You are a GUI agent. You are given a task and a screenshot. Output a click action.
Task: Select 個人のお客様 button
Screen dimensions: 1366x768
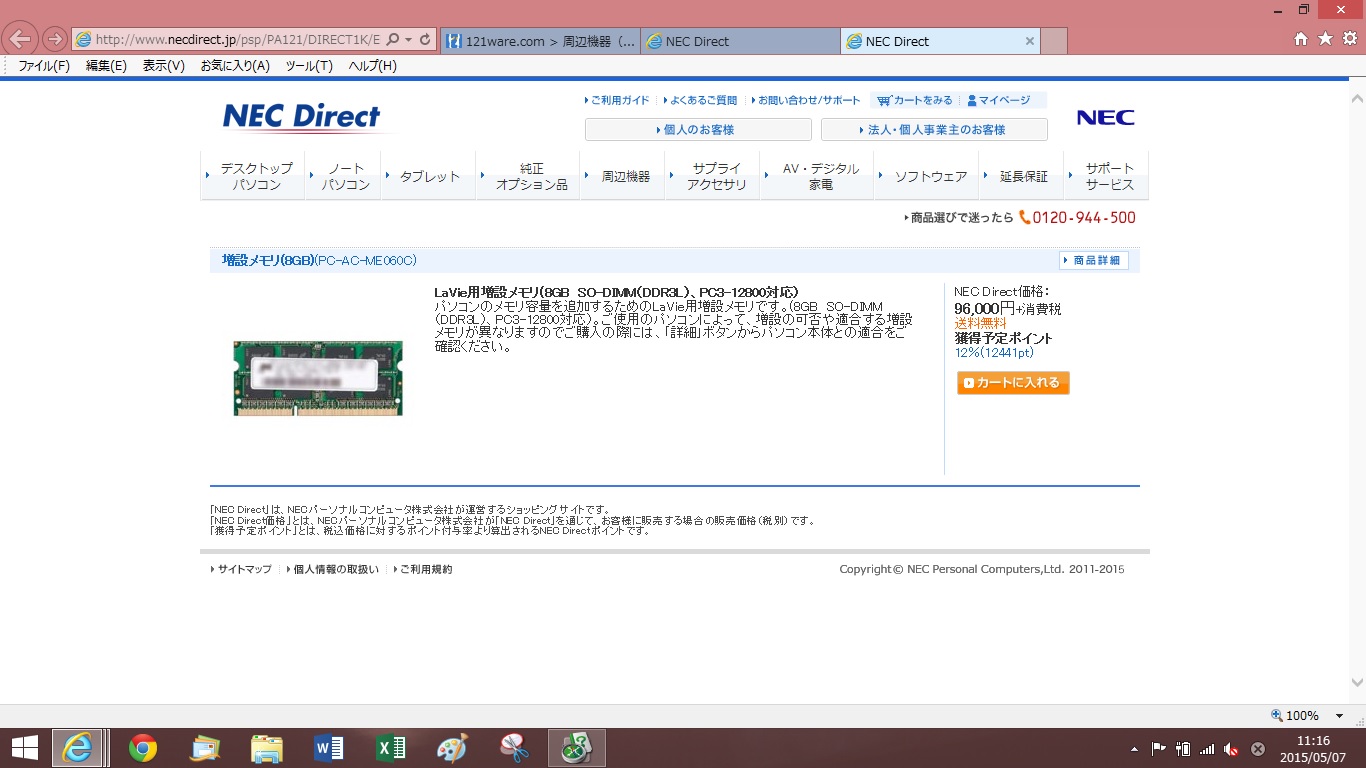coord(698,130)
